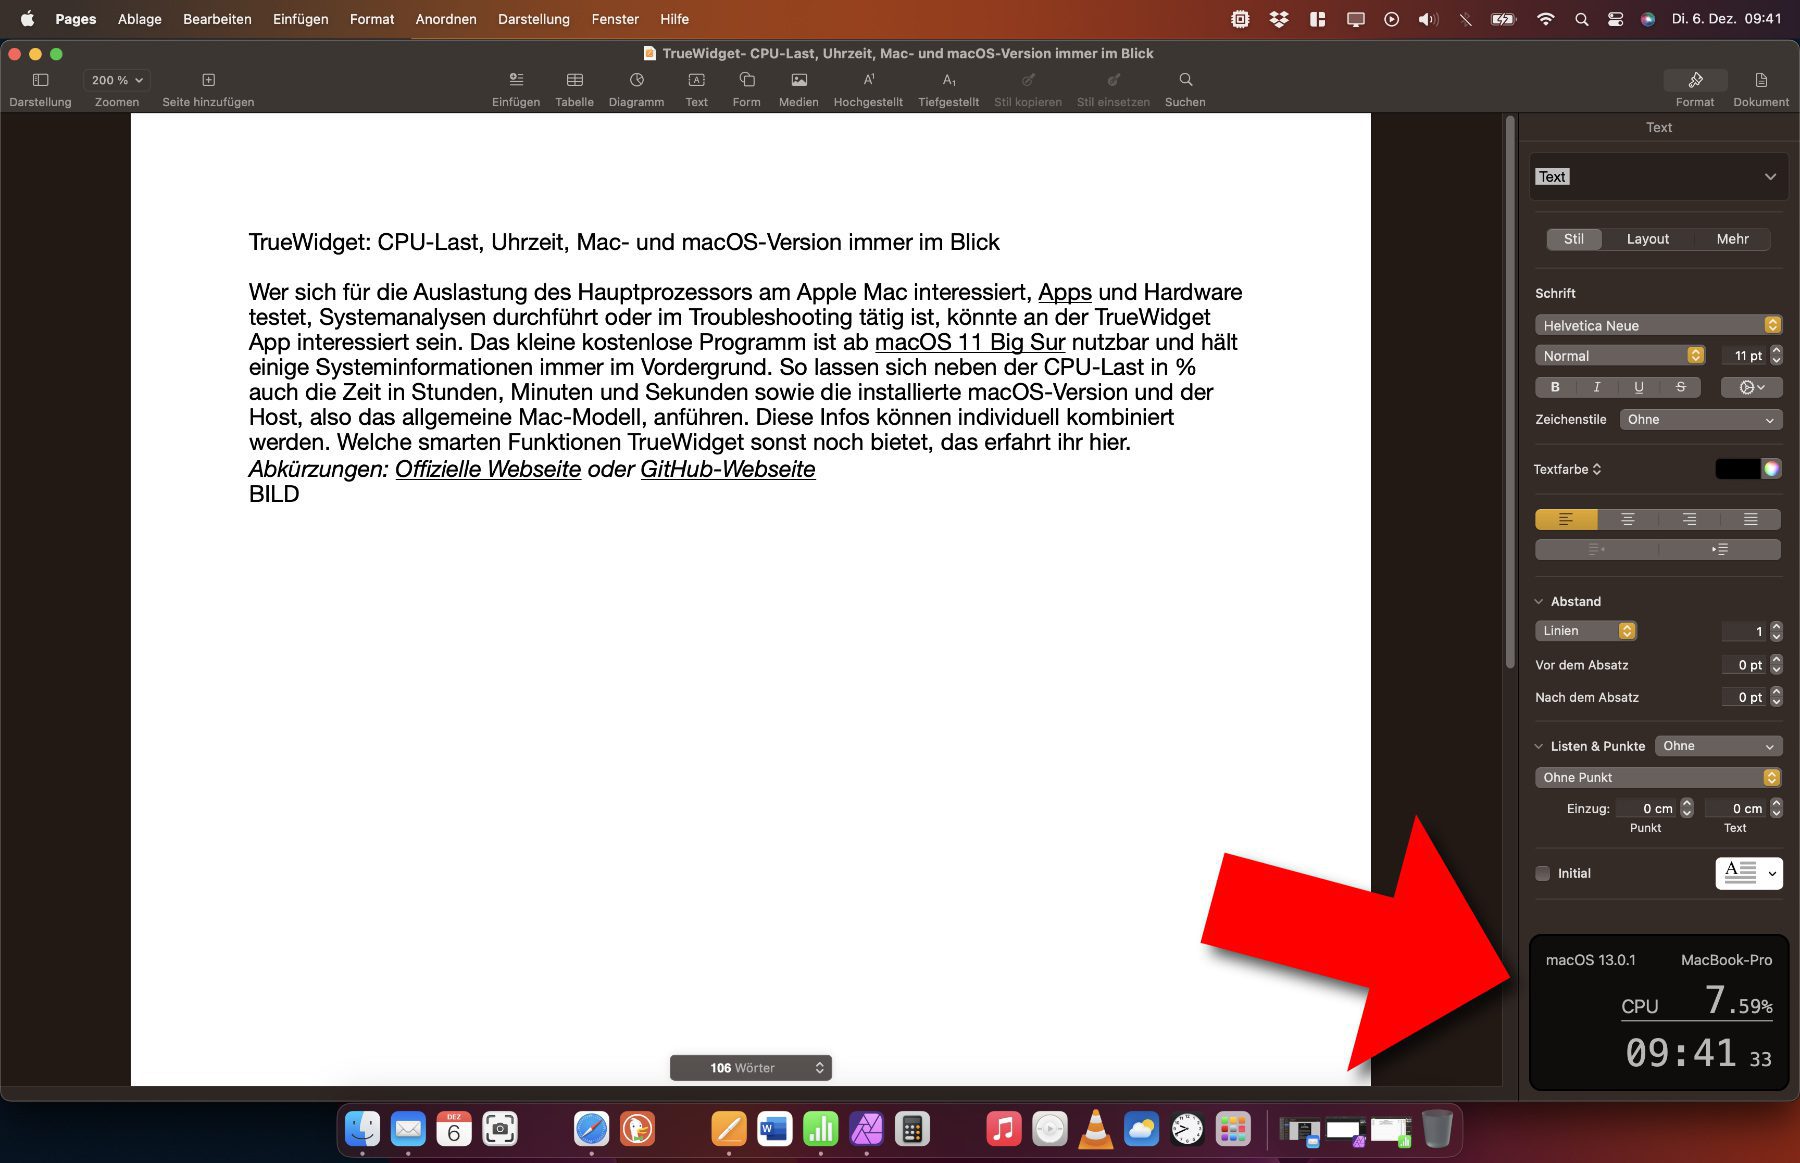Open search with the Suchen icon
Screen dimensions: 1800x1163
(x=1185, y=80)
